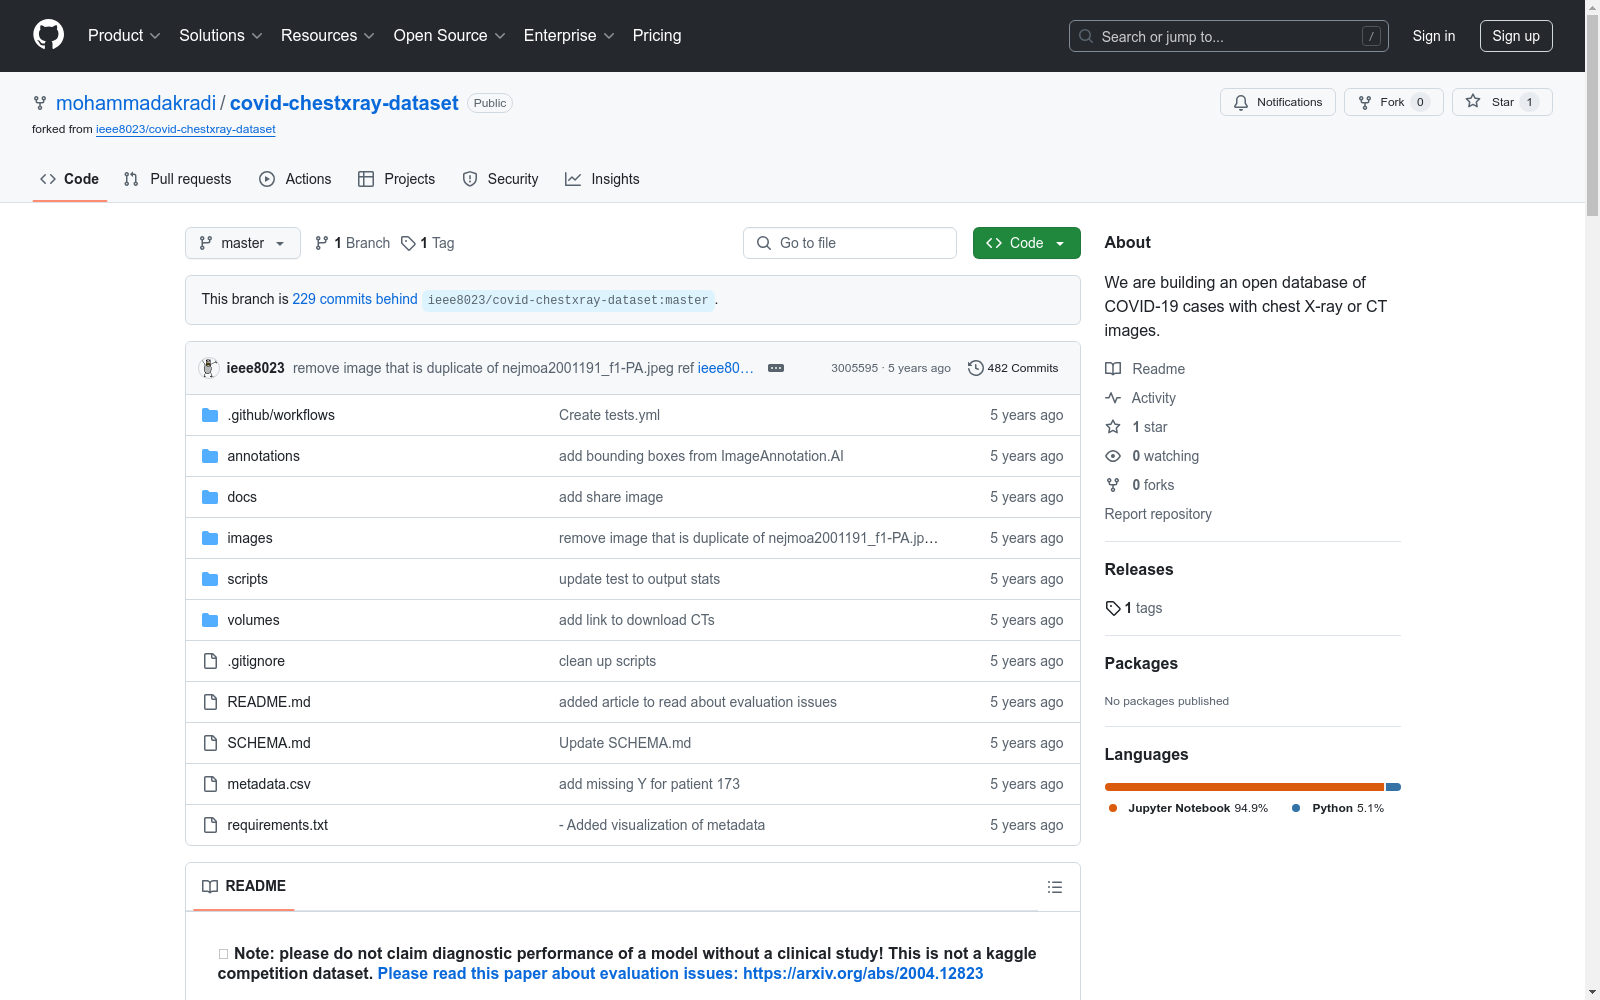
Task: Click the scripts folder icon
Action: [x=210, y=579]
